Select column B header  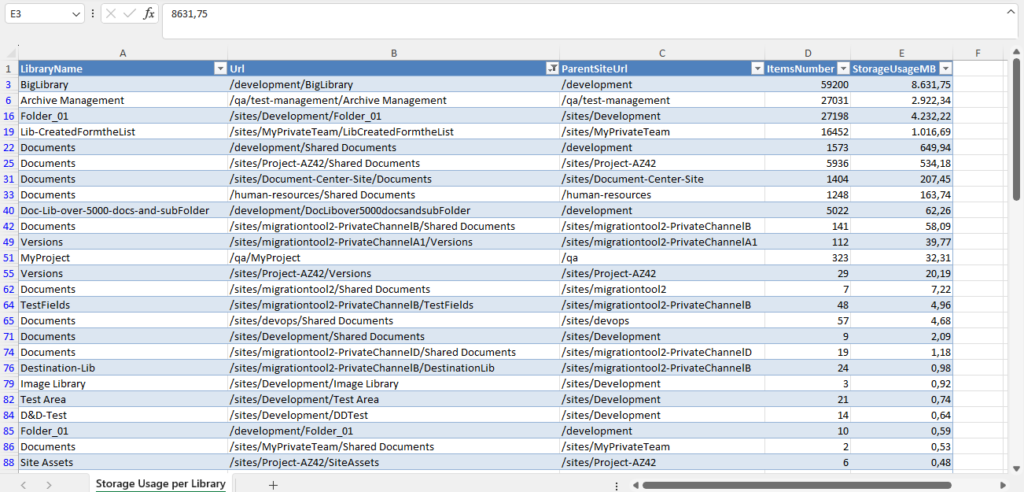point(394,54)
